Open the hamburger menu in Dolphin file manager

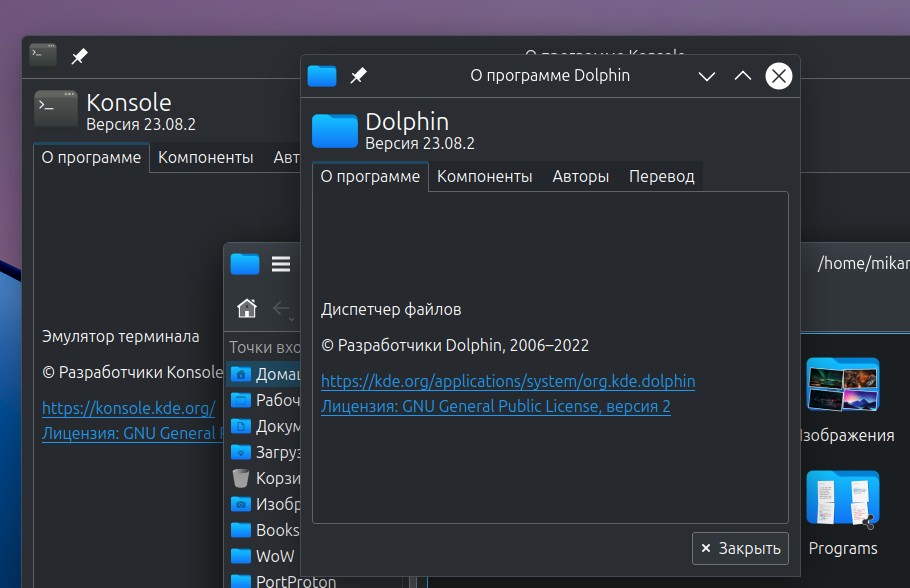pos(281,264)
